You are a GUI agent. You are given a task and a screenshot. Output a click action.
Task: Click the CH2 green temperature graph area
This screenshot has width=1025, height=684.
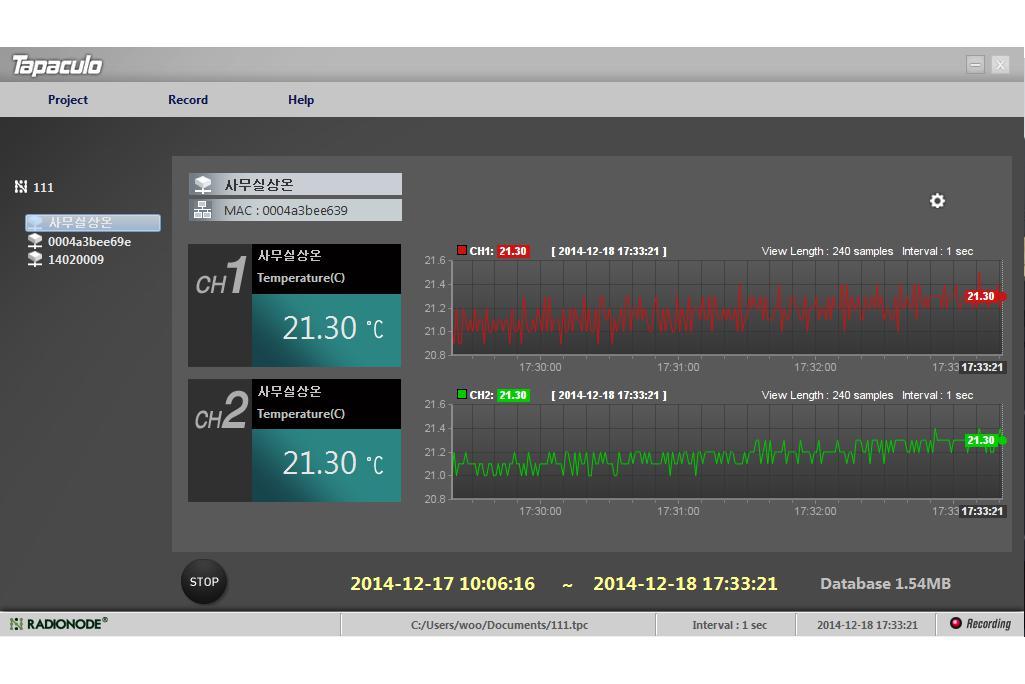point(727,451)
